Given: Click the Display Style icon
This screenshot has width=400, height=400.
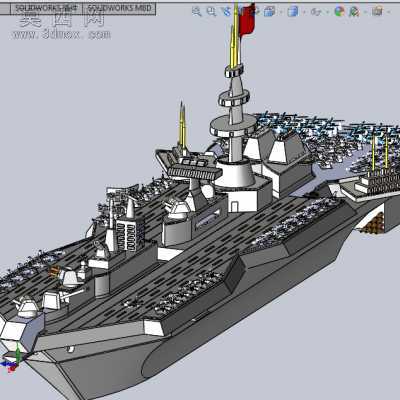Looking at the screenshot, I should coord(293,12).
